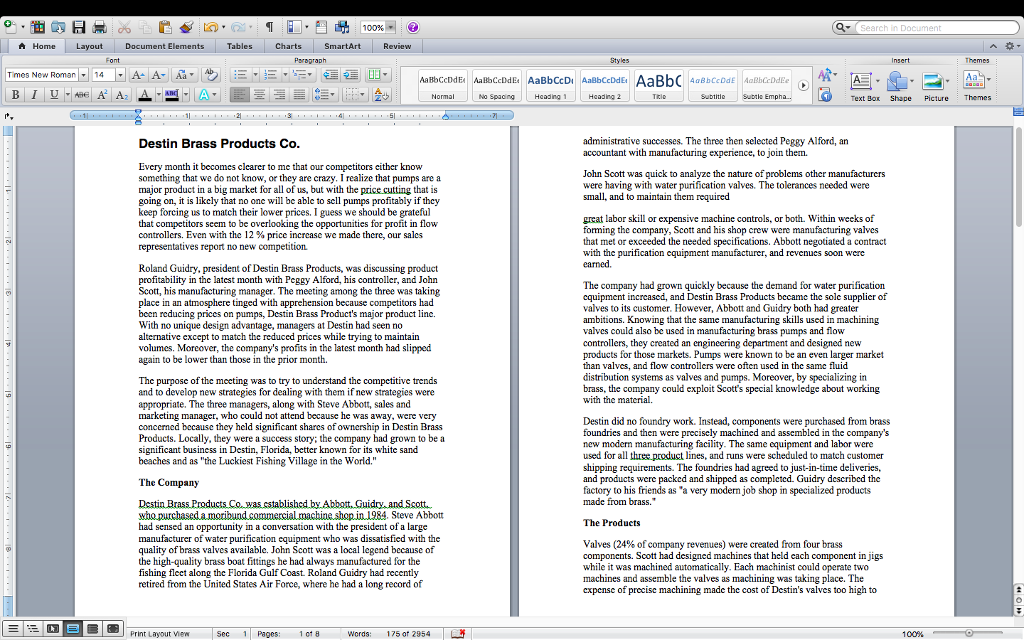Justify the paragraph text
Image resolution: width=1024 pixels, height=640 pixels.
click(299, 95)
